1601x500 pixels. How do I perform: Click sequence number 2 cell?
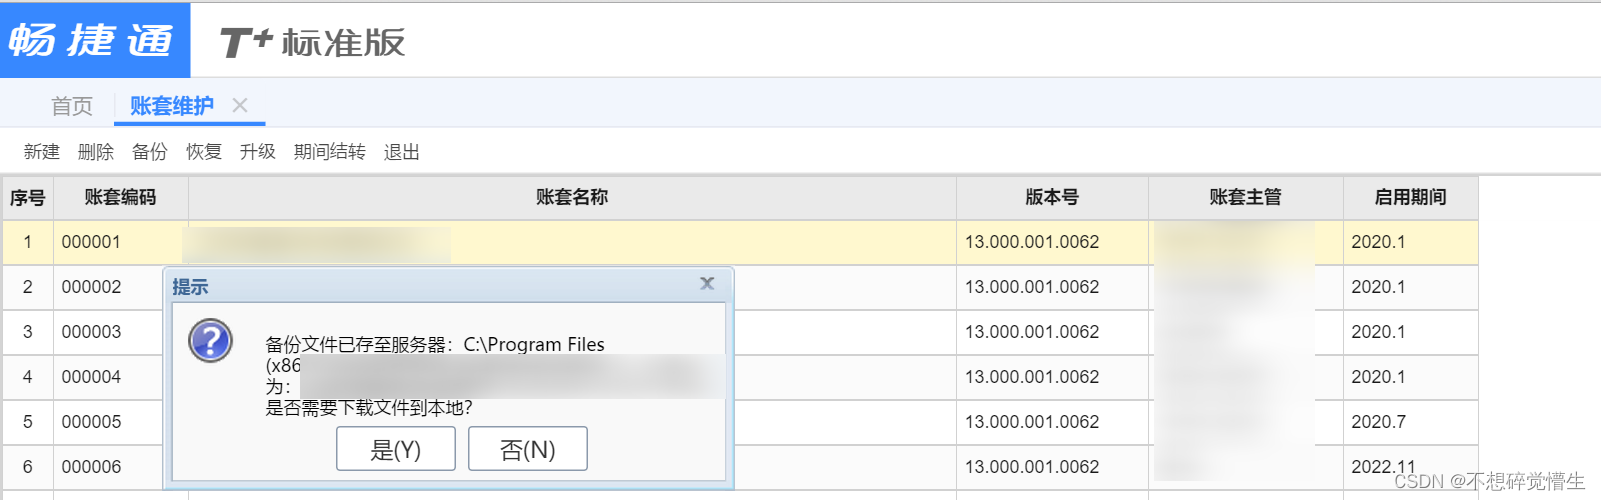point(28,287)
